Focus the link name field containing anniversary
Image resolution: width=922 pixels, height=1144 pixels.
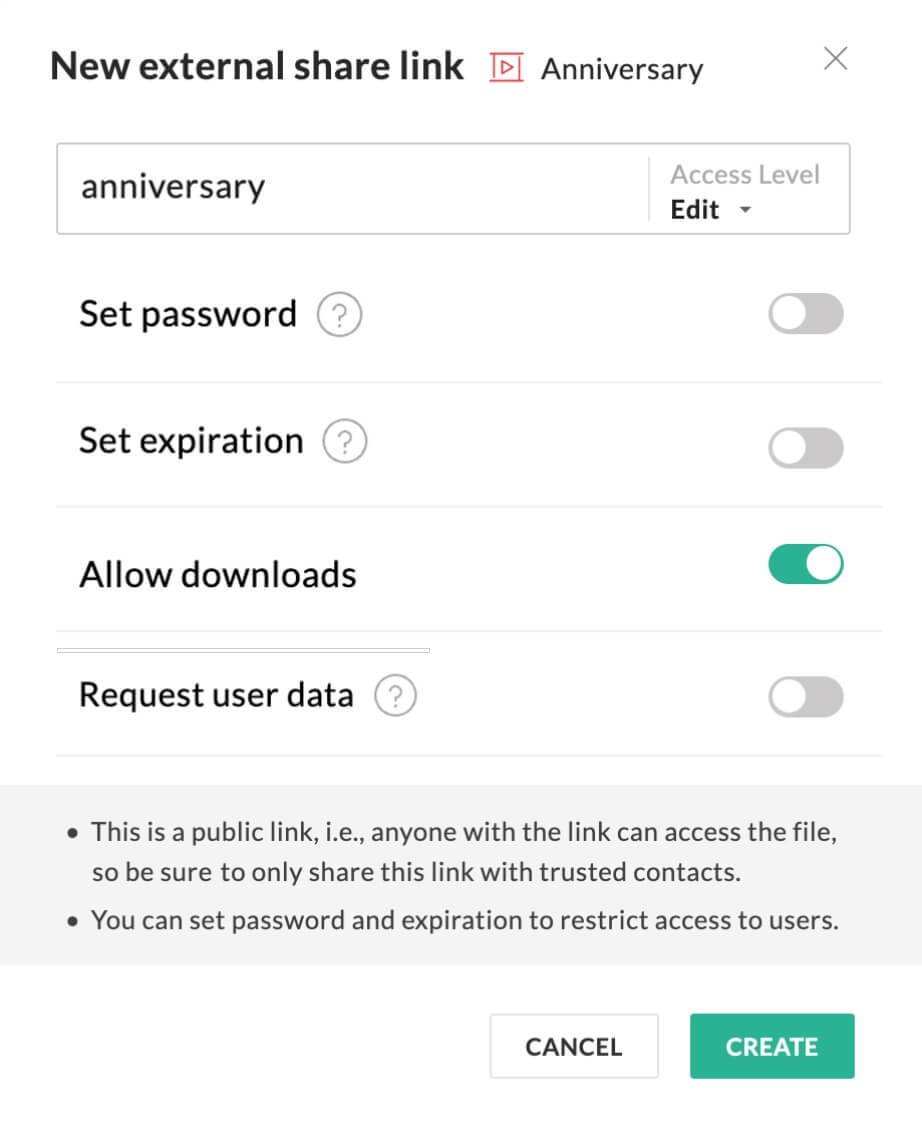[353, 188]
